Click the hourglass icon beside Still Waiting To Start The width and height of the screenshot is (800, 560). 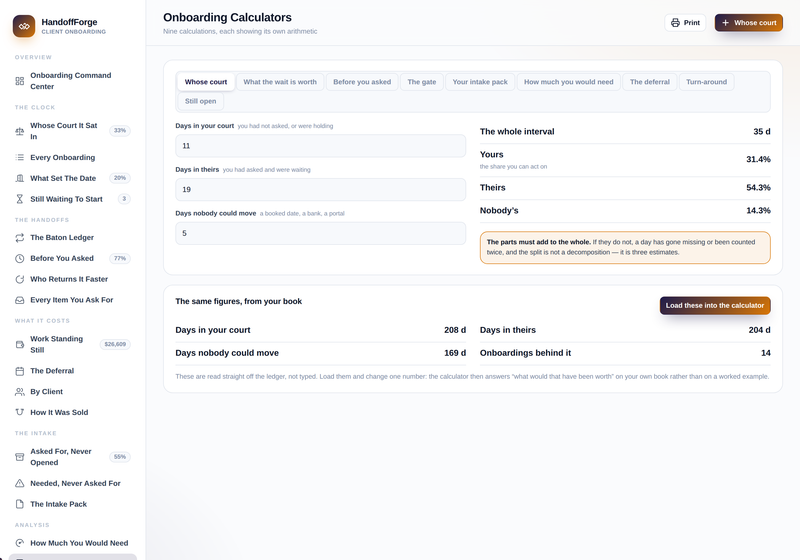pyautogui.click(x=19, y=199)
